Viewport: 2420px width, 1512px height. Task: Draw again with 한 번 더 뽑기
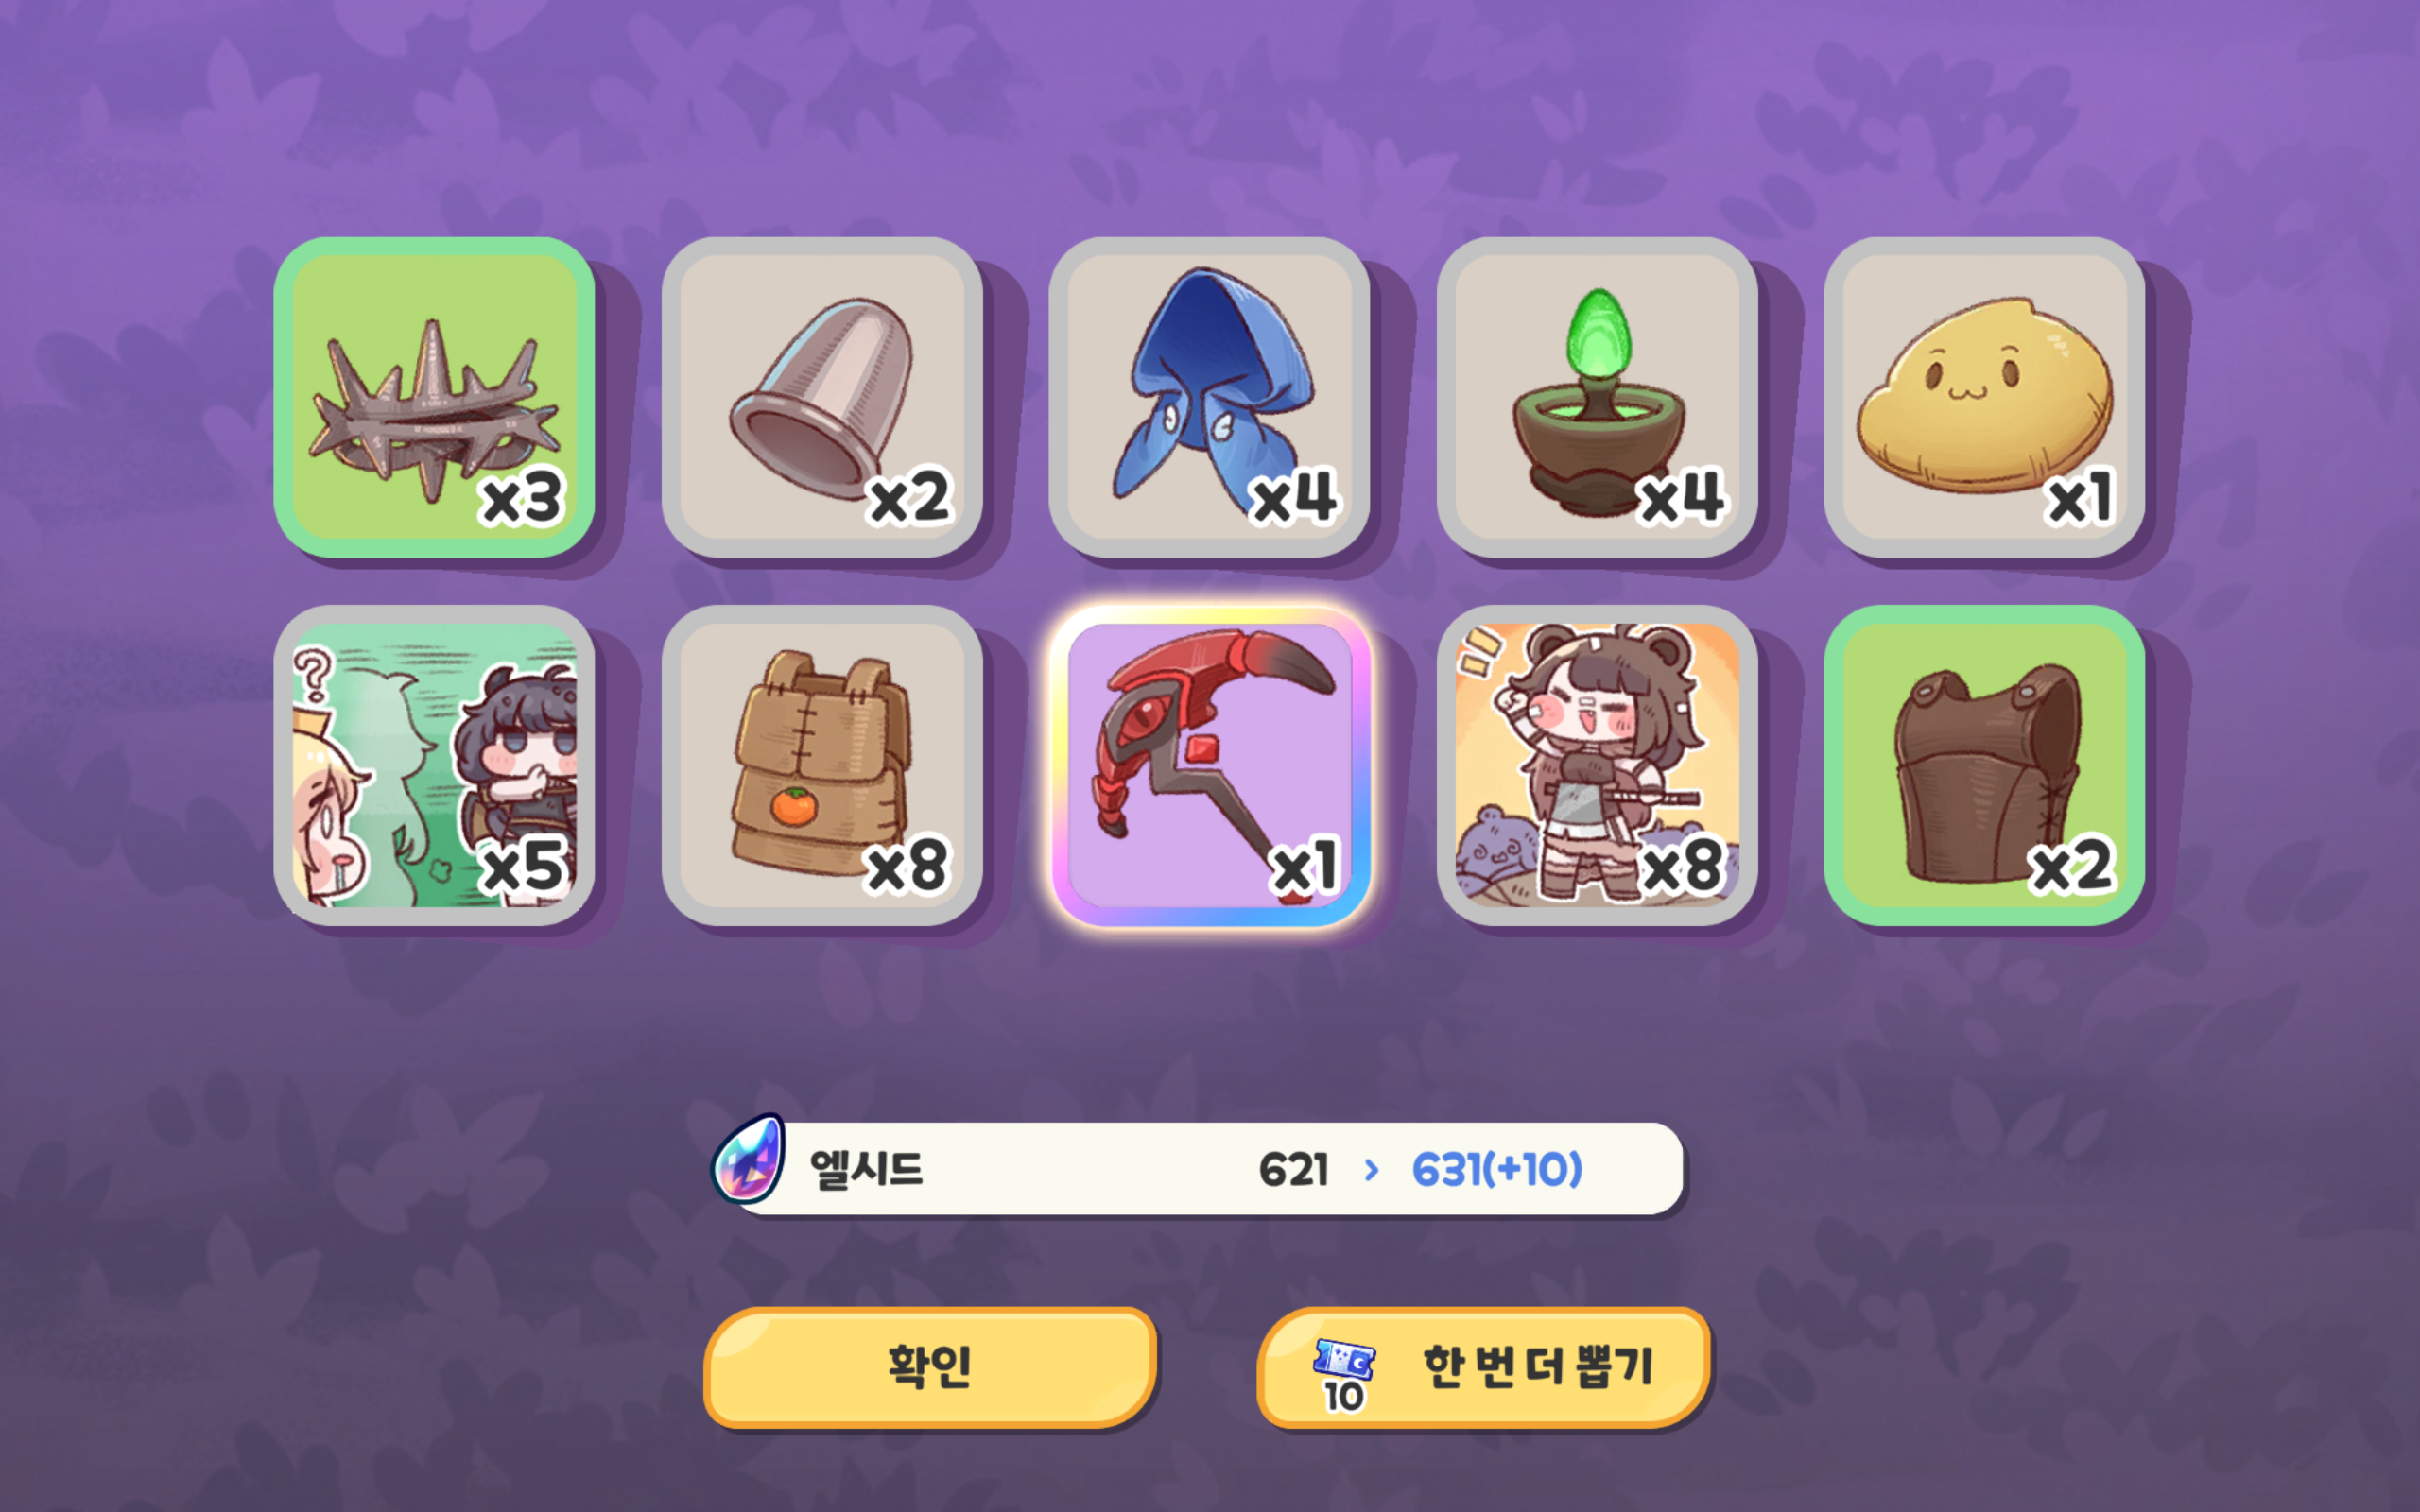pos(1483,1366)
